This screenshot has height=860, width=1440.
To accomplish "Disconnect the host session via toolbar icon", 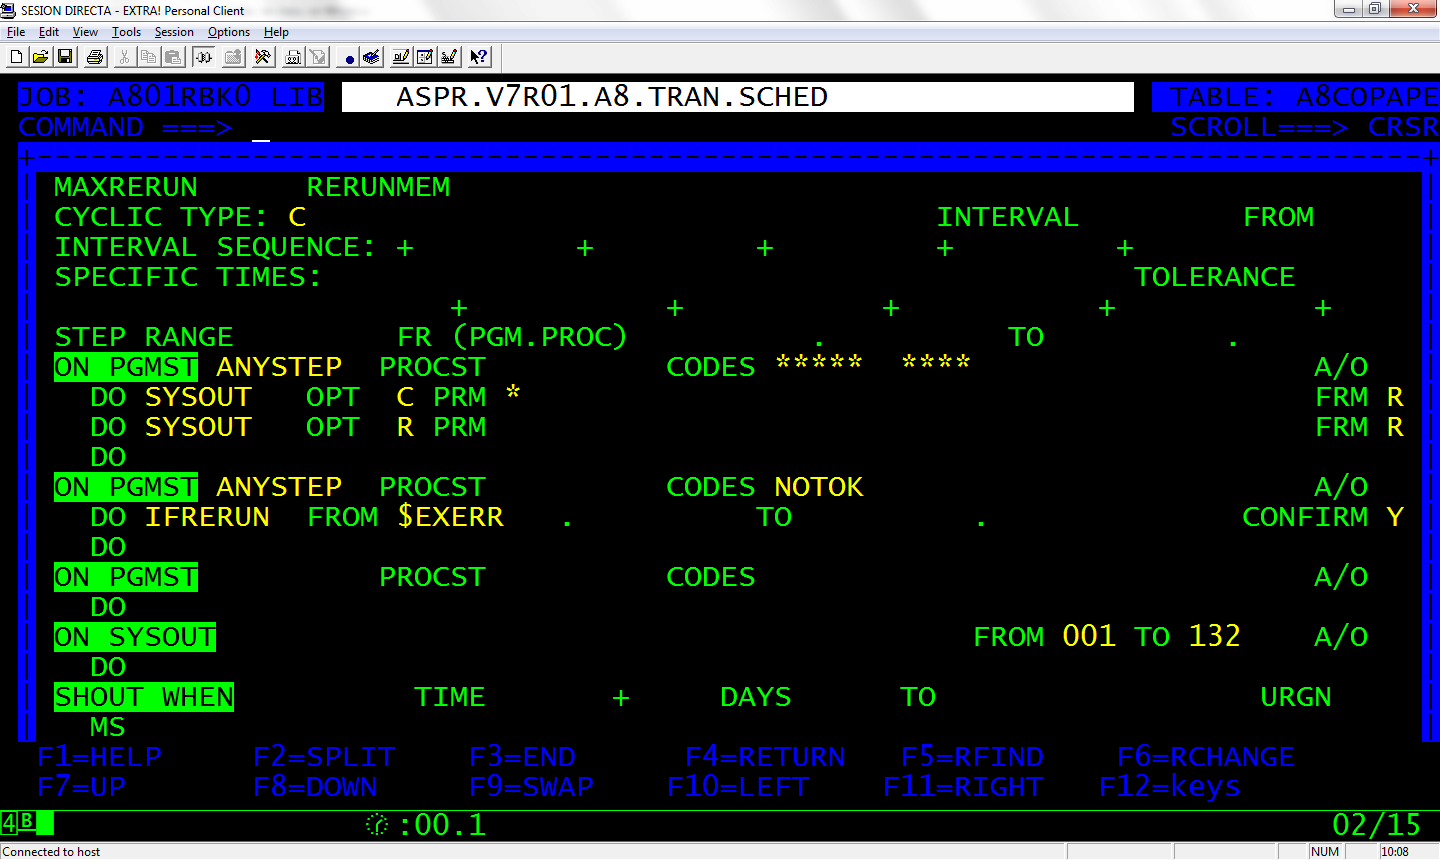I will pos(203,57).
